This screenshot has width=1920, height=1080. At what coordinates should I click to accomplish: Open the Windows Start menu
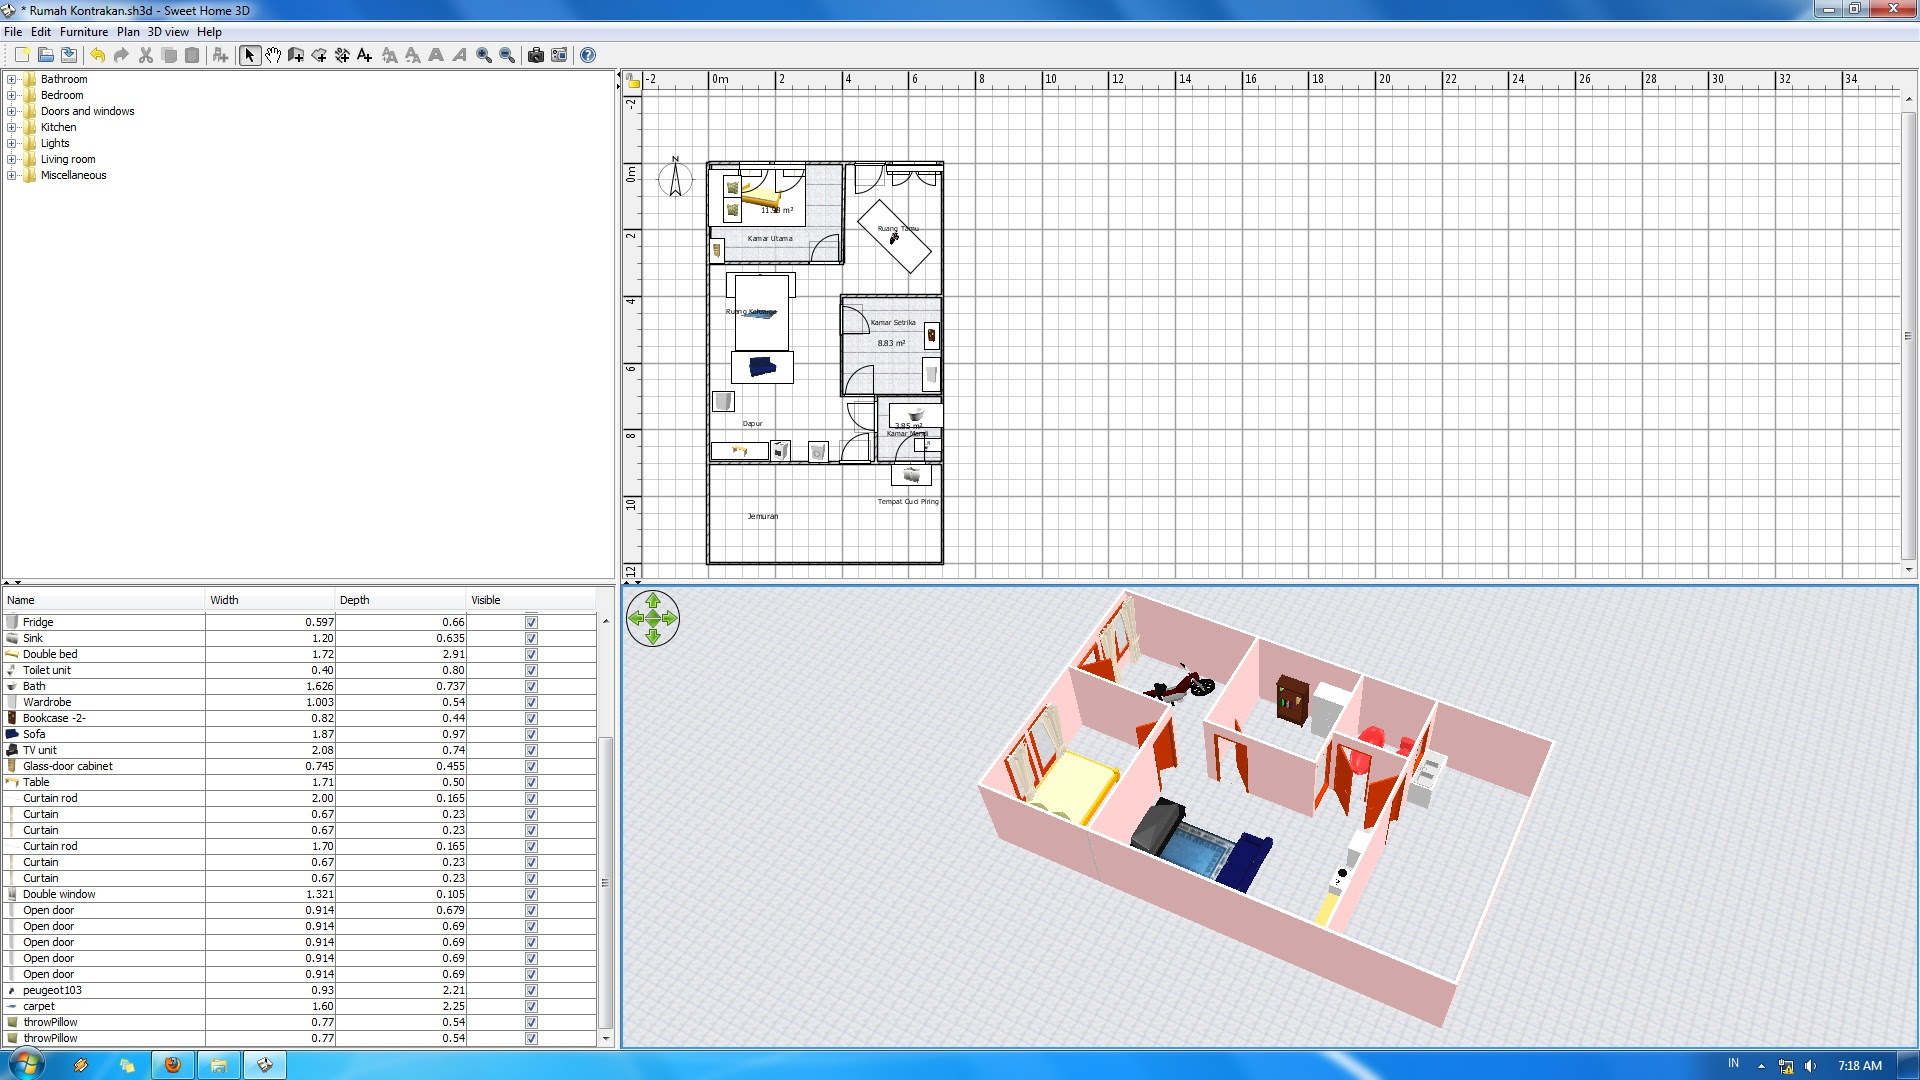26,1064
